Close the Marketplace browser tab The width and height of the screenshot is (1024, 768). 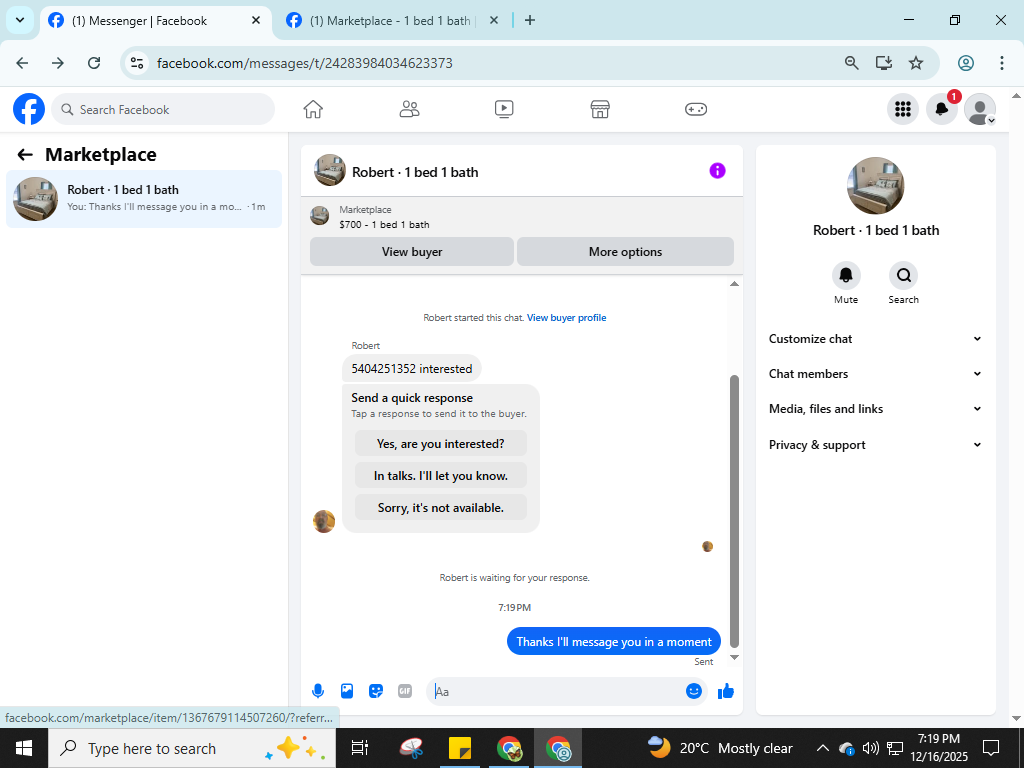[x=494, y=20]
